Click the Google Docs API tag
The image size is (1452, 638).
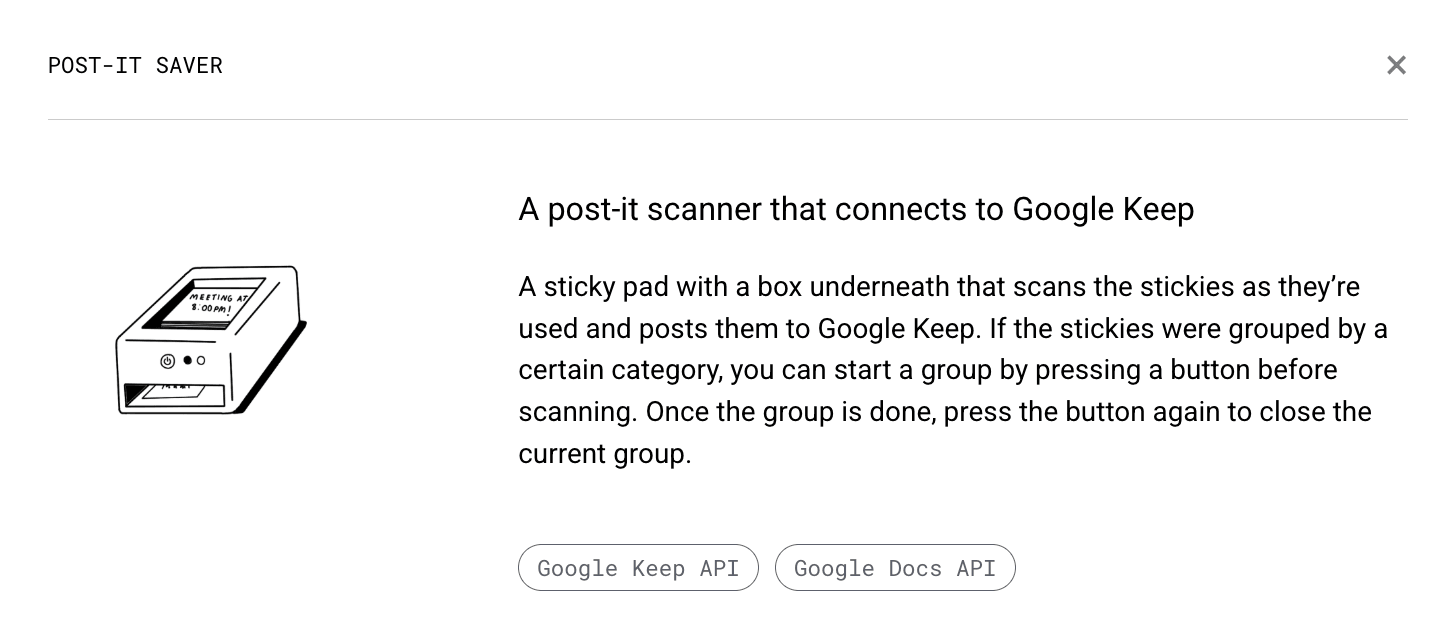(895, 568)
